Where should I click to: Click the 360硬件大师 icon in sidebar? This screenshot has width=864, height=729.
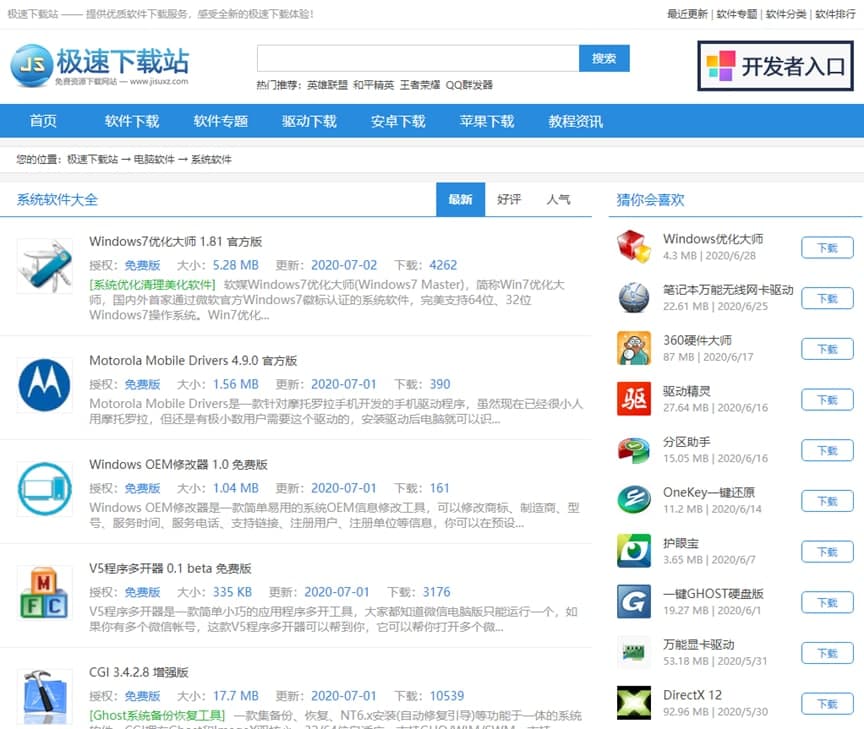pos(634,348)
